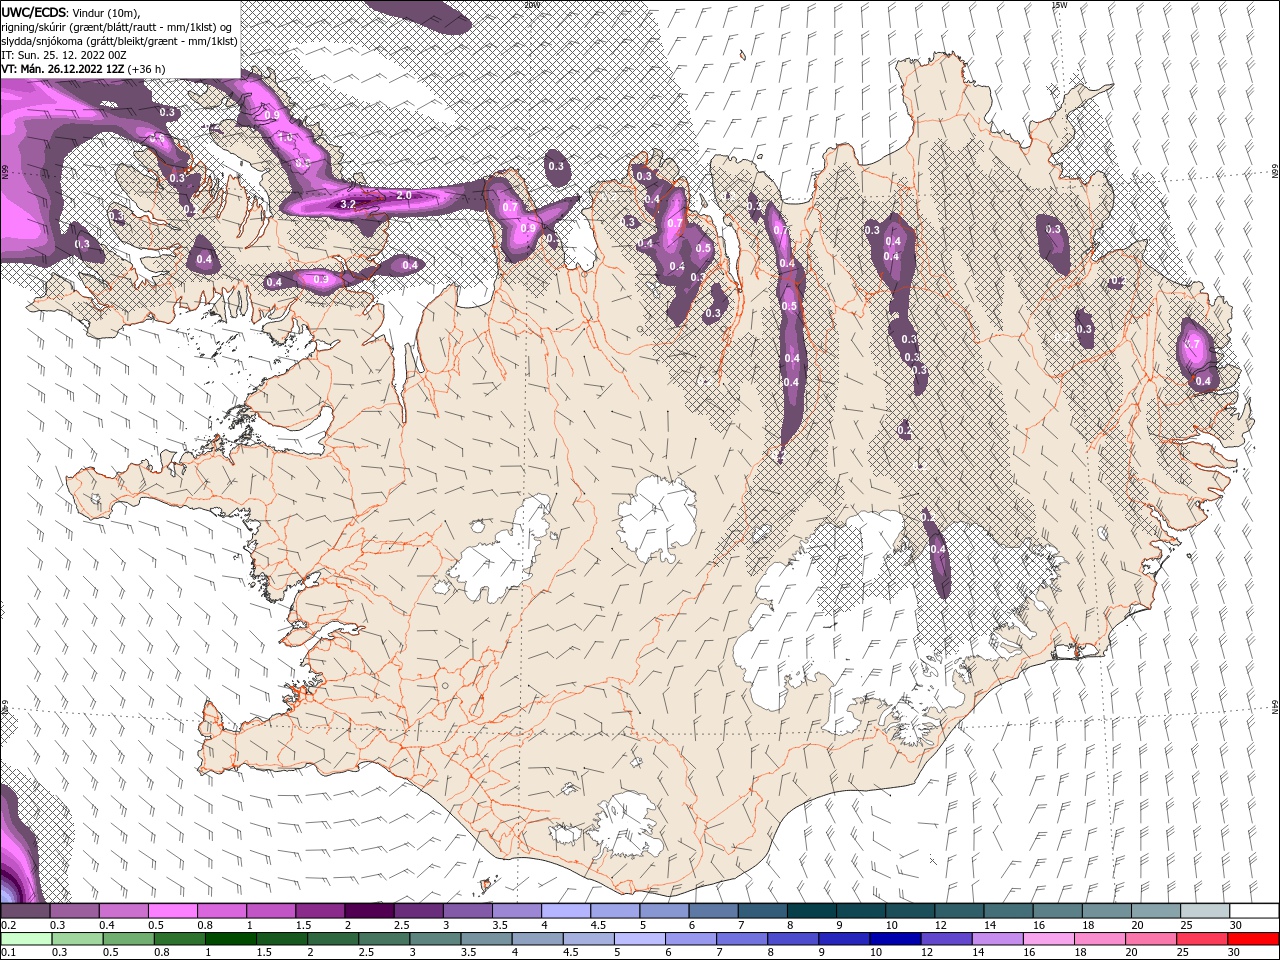
Task: Click the 3.5 label in the top legend row
Action: tap(499, 925)
